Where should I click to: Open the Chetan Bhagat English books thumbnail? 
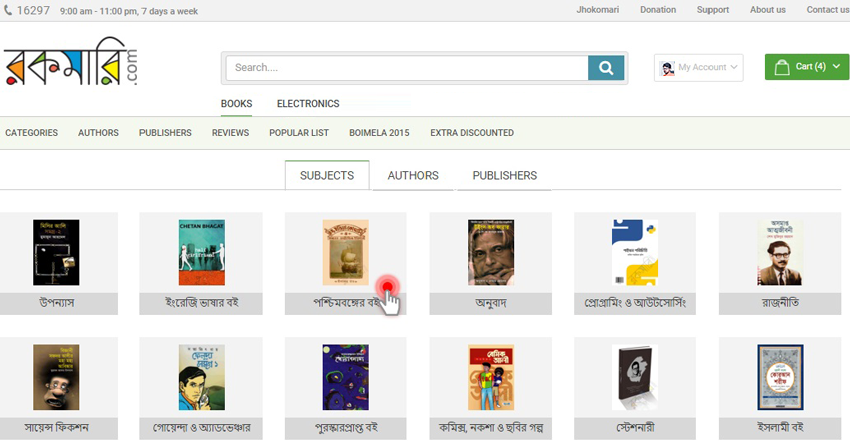(200, 253)
